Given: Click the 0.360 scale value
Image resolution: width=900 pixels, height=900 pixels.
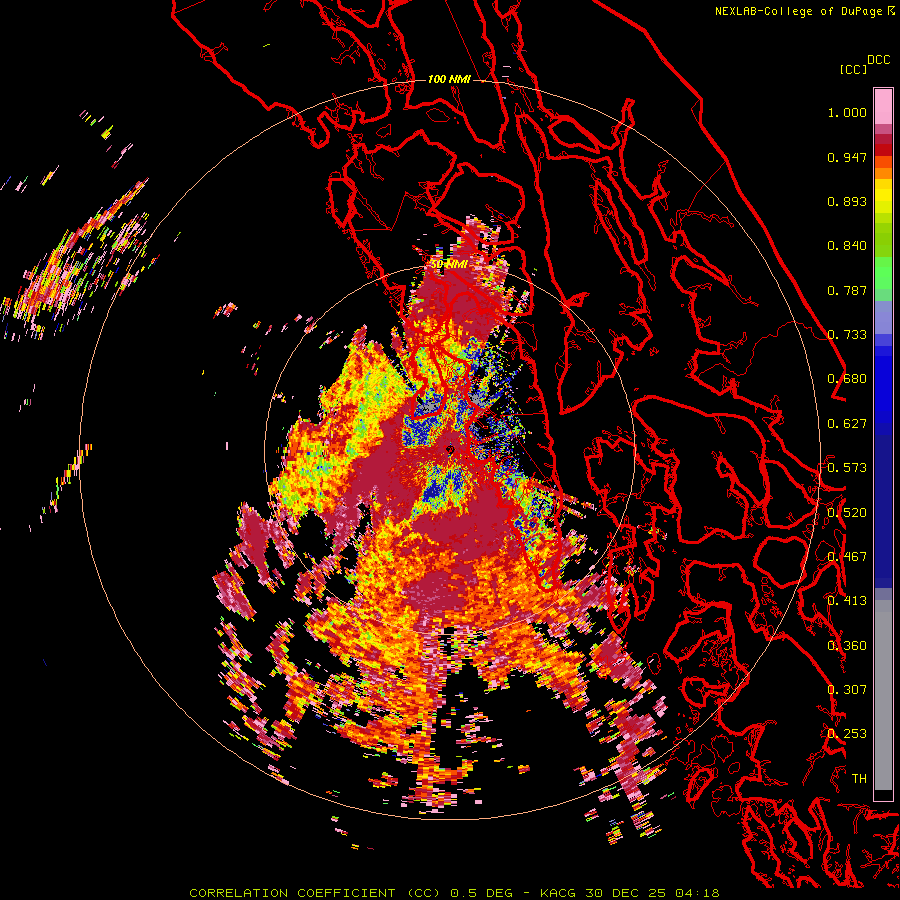Looking at the screenshot, I should [847, 646].
